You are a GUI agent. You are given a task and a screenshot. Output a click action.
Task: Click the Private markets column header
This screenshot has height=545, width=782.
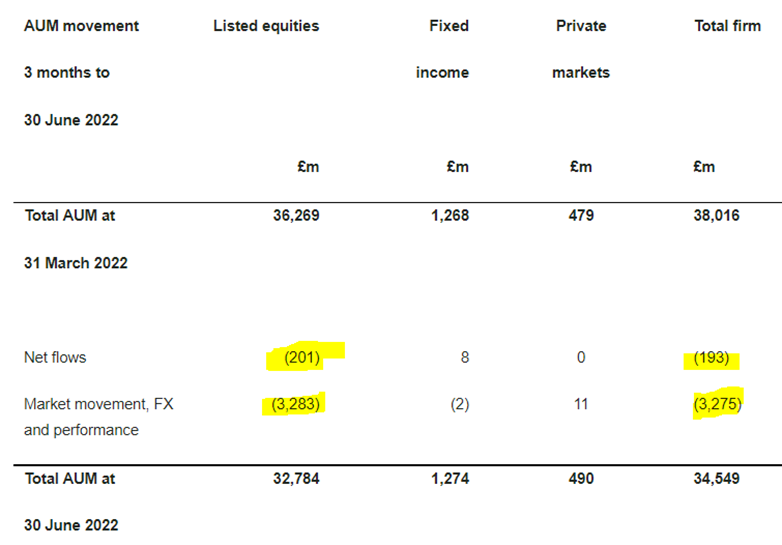pos(581,49)
